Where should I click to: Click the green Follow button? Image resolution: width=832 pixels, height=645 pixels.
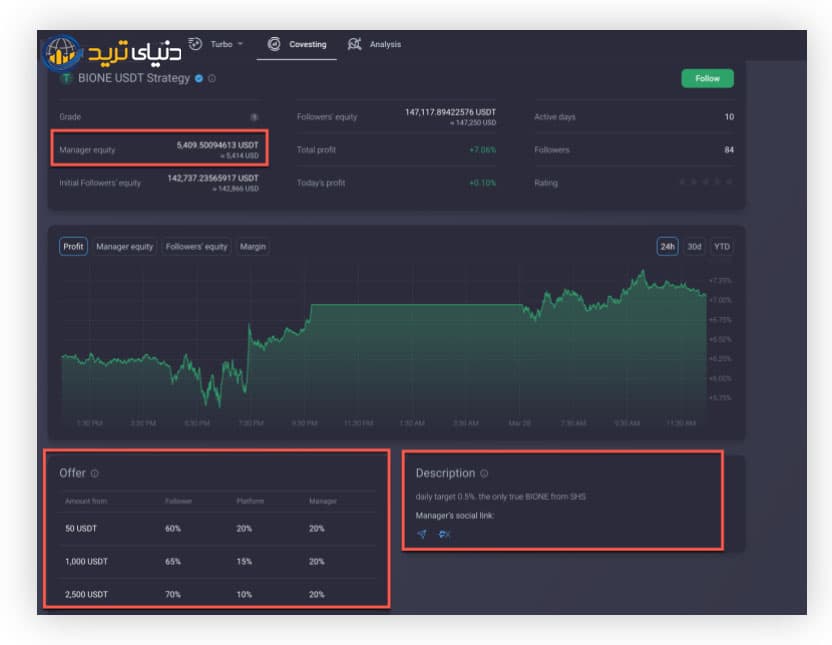[707, 79]
